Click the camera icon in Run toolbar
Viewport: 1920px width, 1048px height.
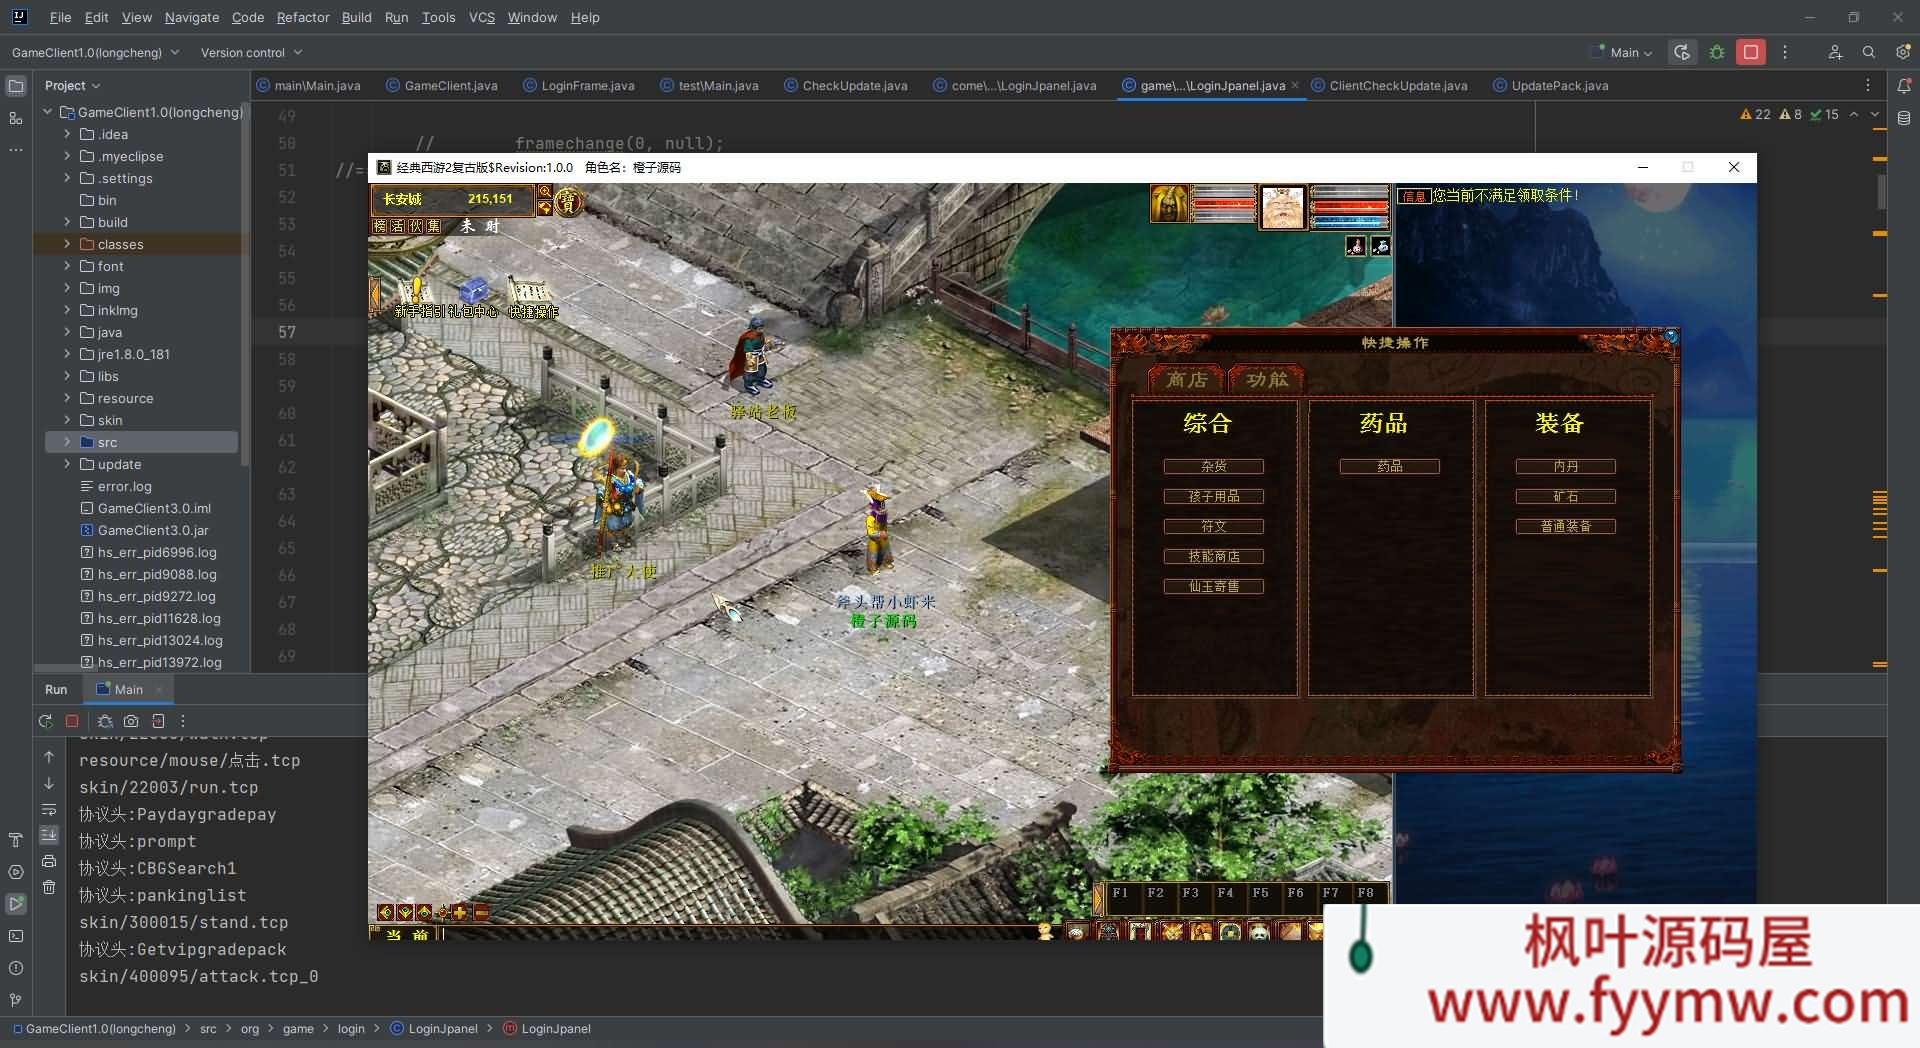click(x=131, y=721)
